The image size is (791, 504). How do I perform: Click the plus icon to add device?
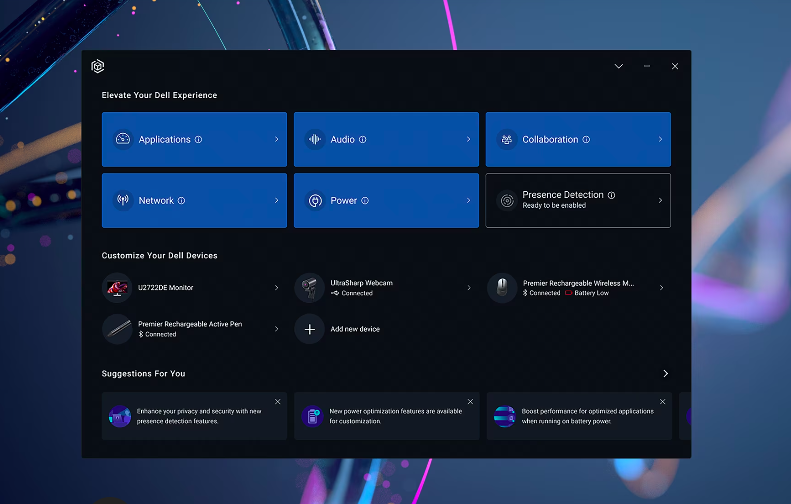click(x=310, y=329)
